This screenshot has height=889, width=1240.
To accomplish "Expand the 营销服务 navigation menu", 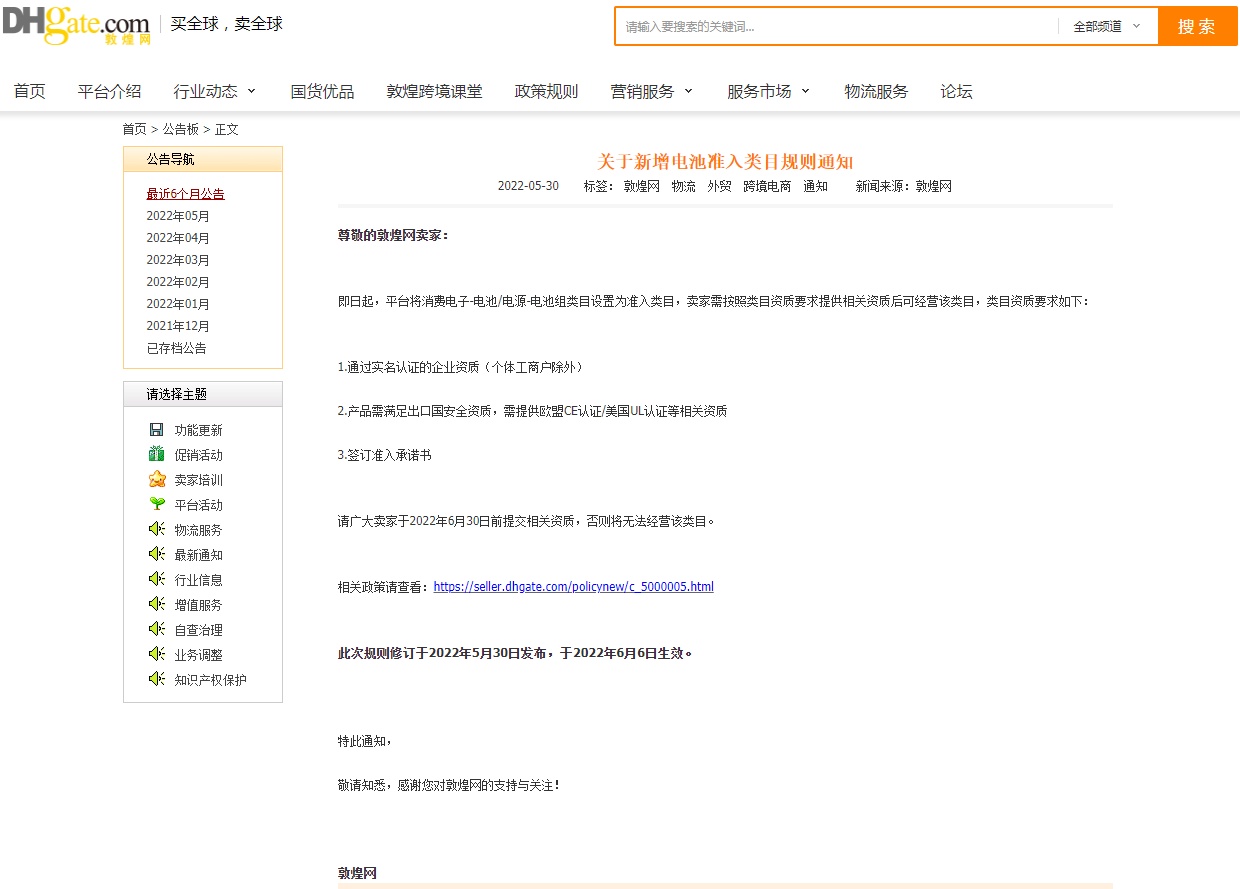I will click(x=652, y=92).
